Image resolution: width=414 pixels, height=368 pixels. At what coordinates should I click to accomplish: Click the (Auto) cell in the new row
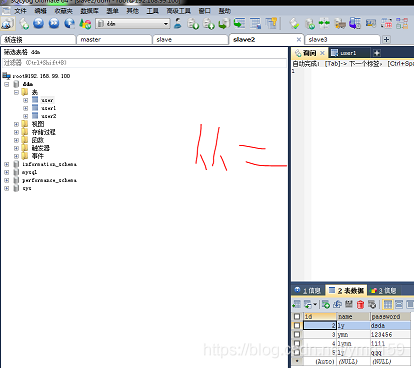pyautogui.click(x=320, y=361)
